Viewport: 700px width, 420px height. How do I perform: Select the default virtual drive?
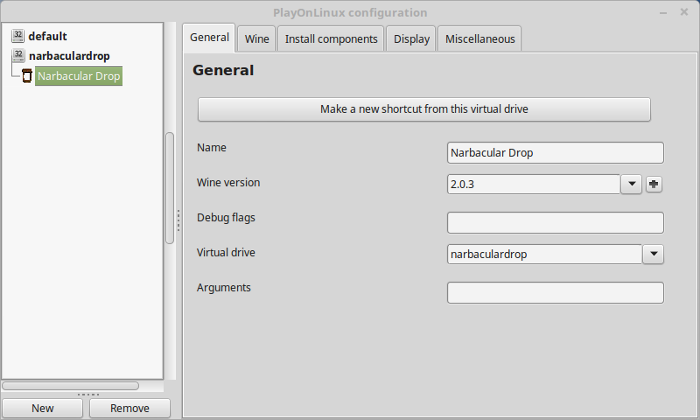pyautogui.click(x=48, y=36)
